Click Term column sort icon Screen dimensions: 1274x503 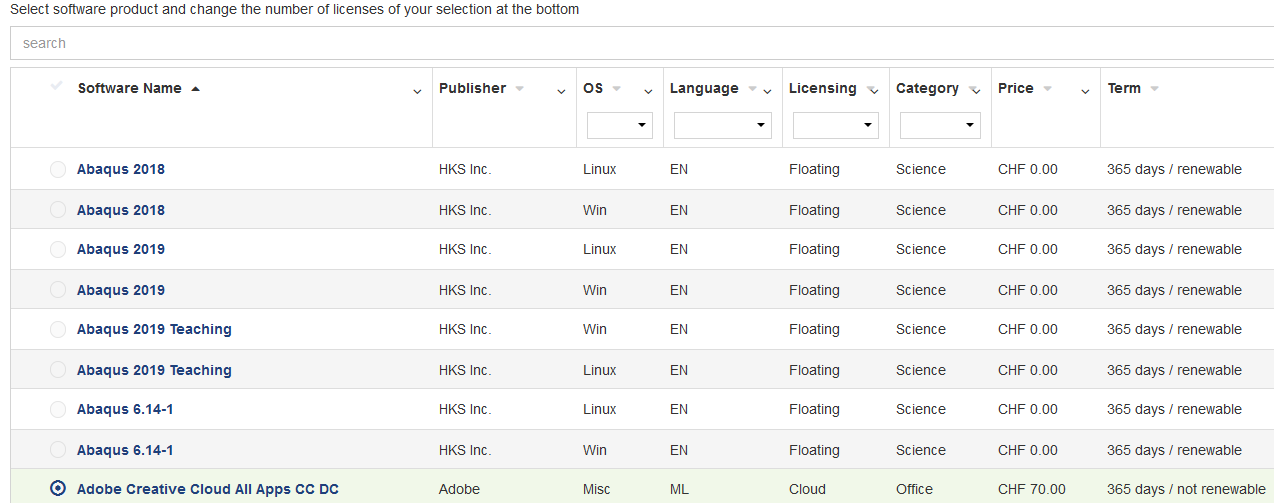click(x=1155, y=89)
